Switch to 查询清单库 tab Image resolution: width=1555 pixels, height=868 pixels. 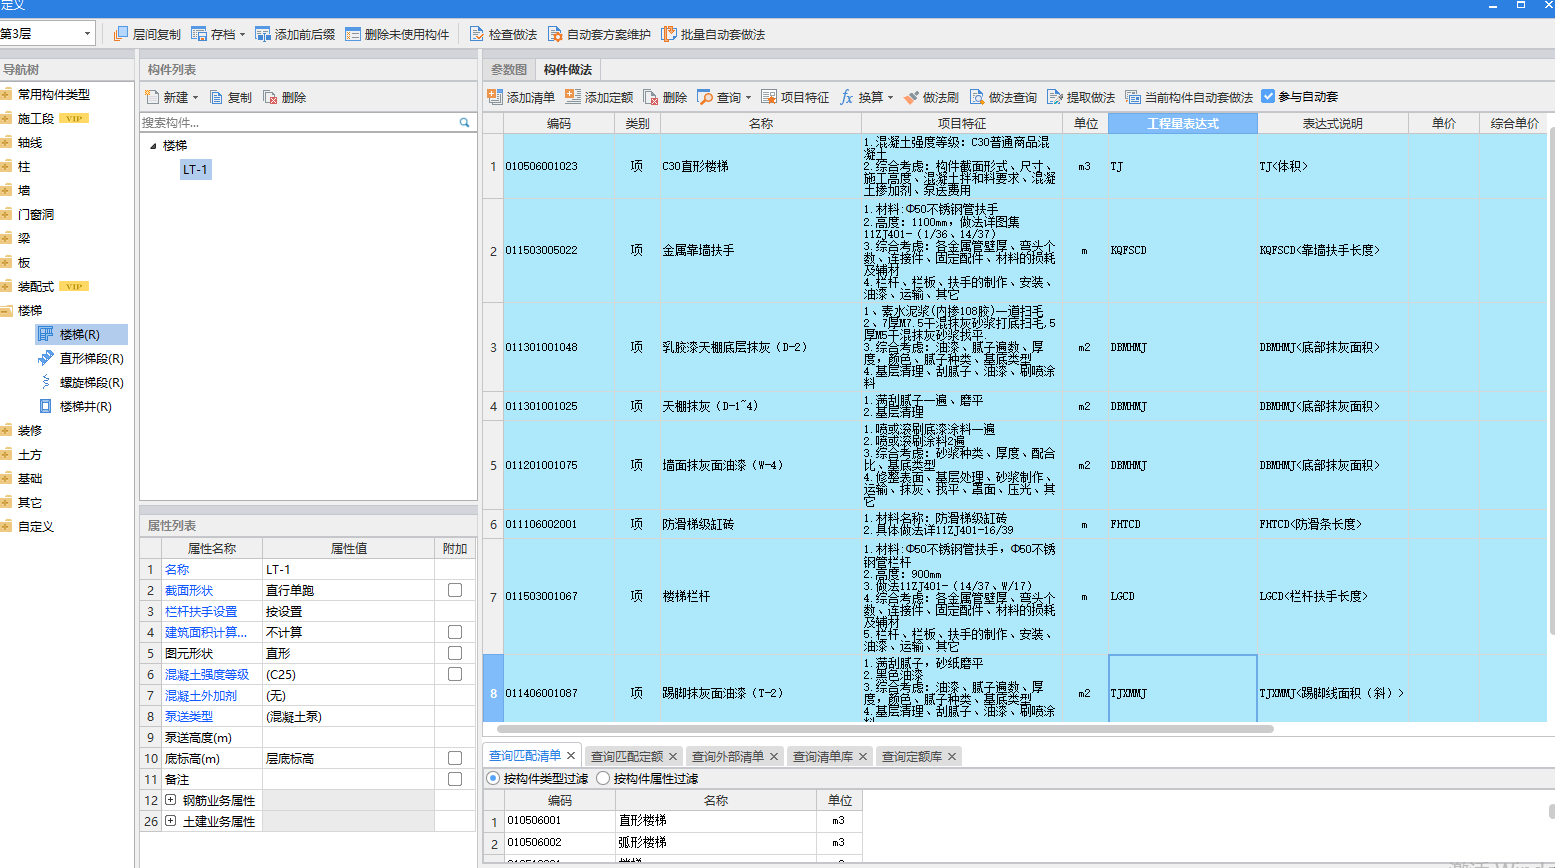coord(823,756)
